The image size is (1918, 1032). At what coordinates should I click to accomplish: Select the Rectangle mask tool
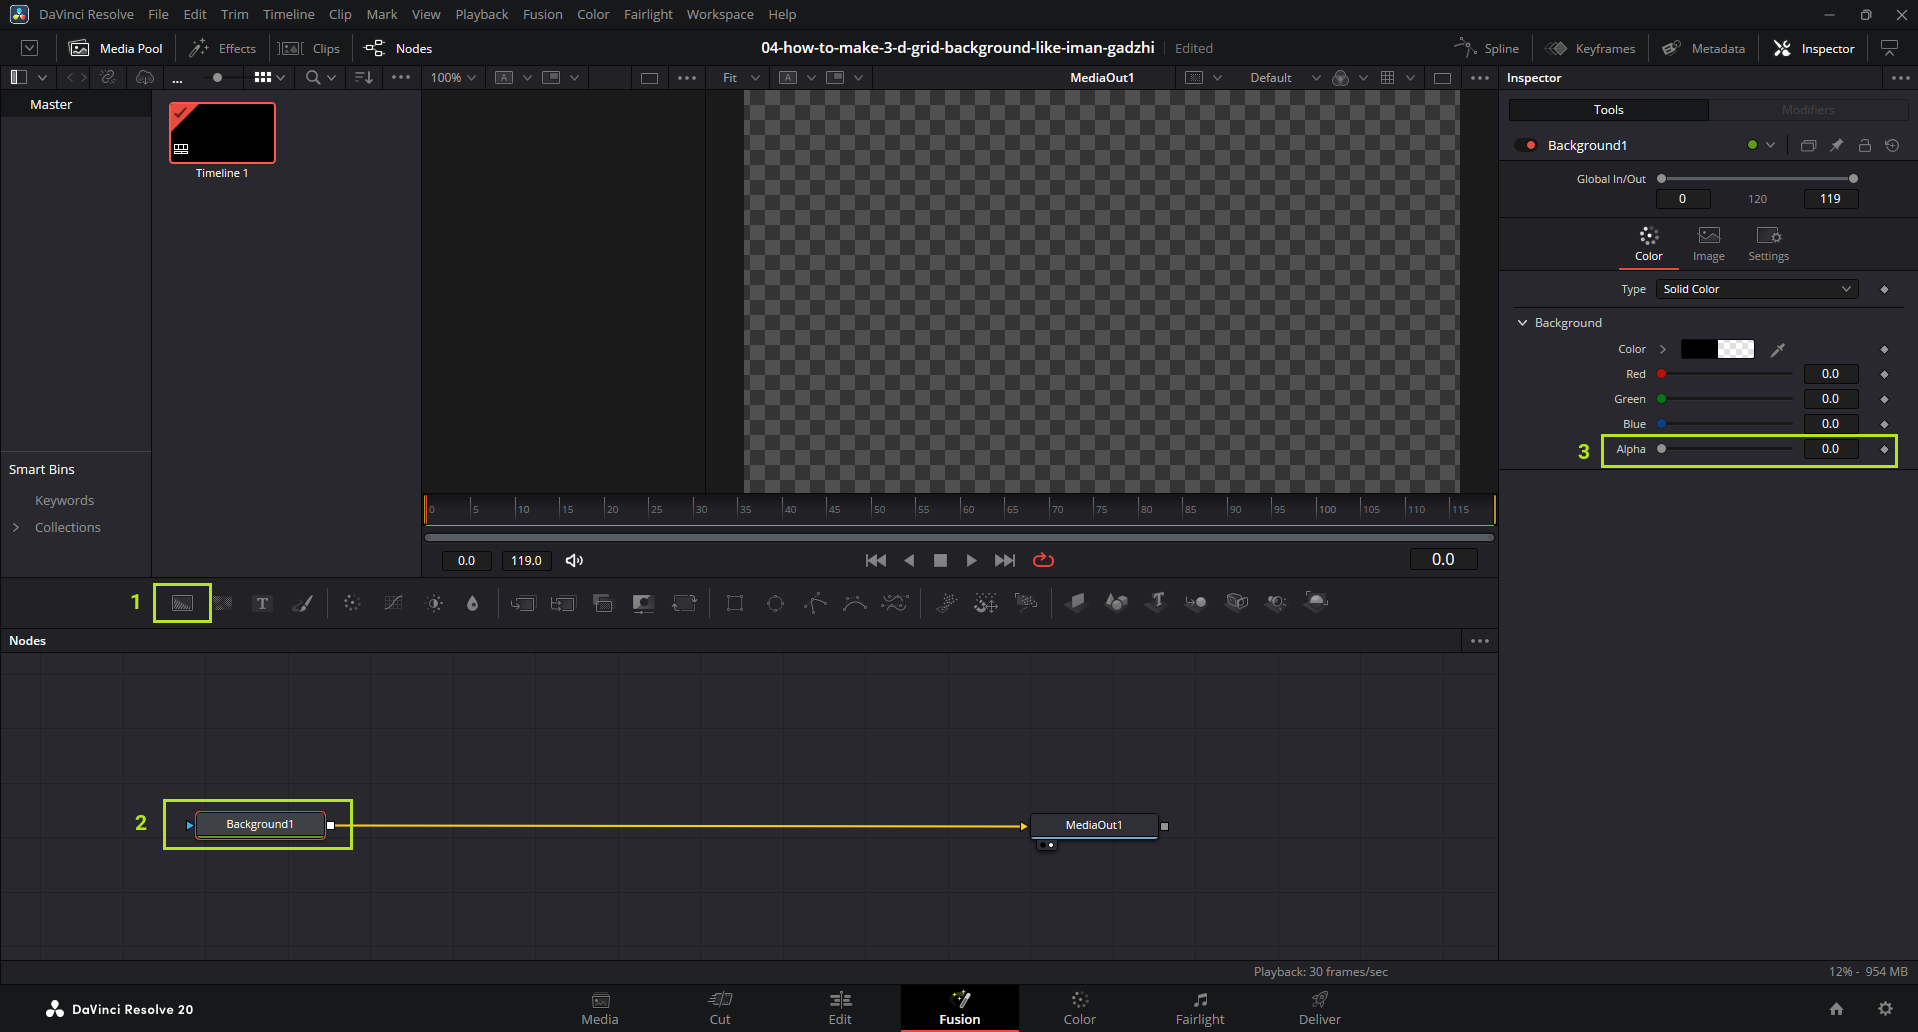click(735, 603)
